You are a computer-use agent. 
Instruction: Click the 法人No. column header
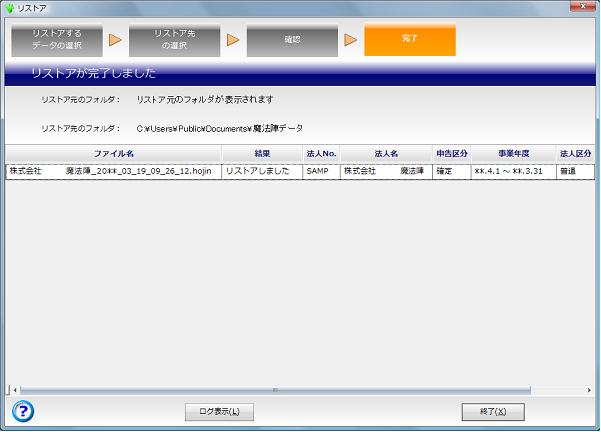(321, 154)
